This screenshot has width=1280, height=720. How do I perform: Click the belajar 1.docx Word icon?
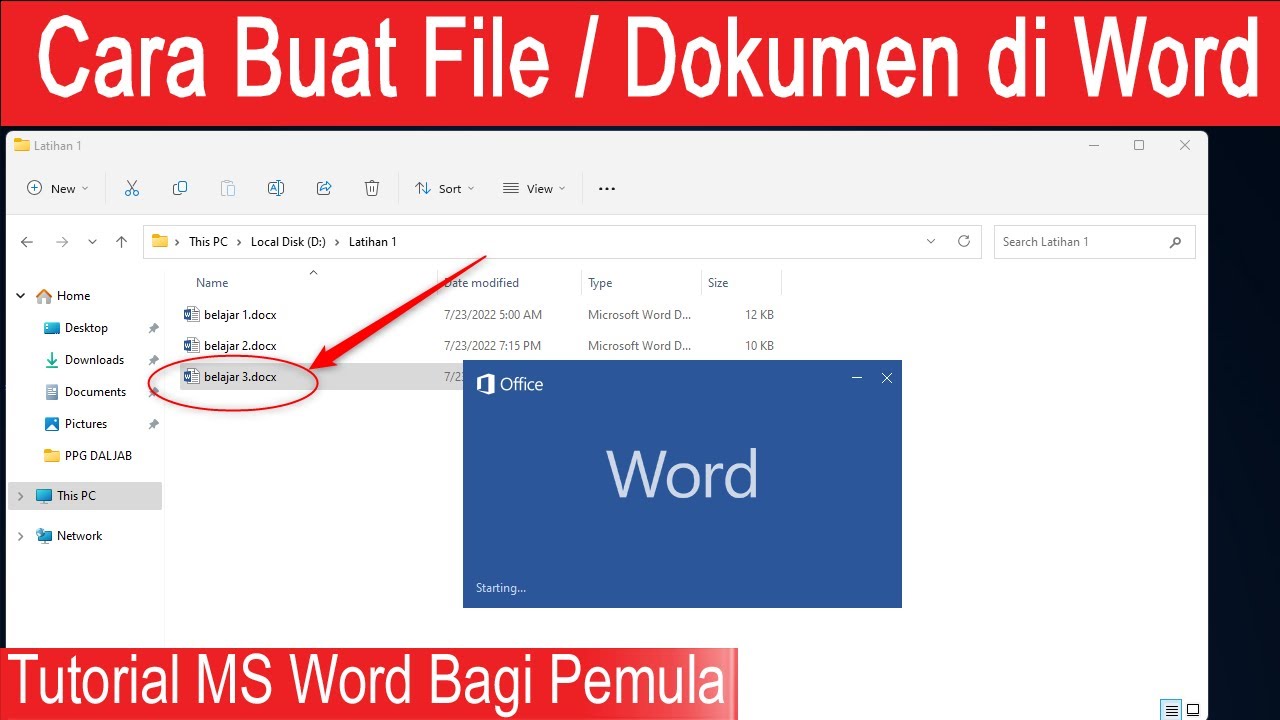coord(192,314)
